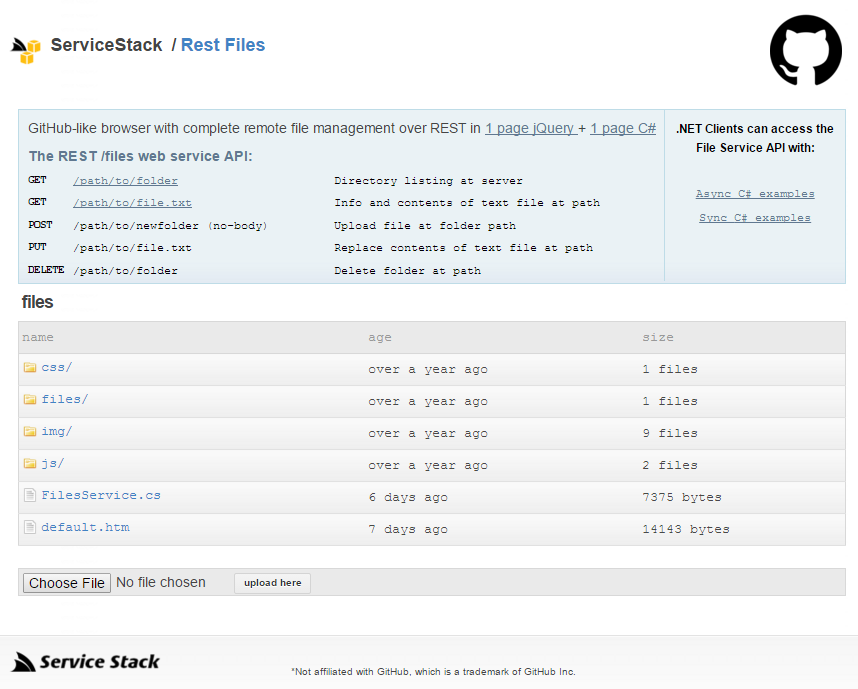The height and width of the screenshot is (689, 858).
Task: Open the 1 page C# link
Action: click(x=623, y=128)
